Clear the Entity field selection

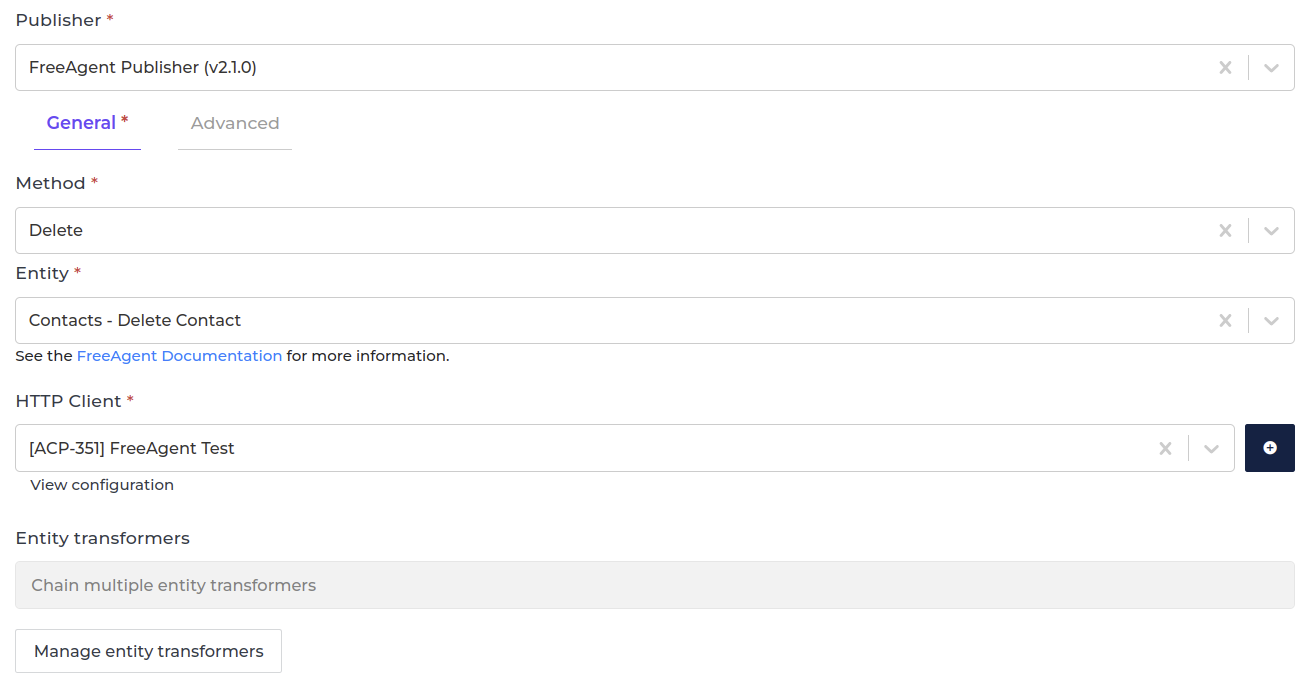coord(1225,321)
